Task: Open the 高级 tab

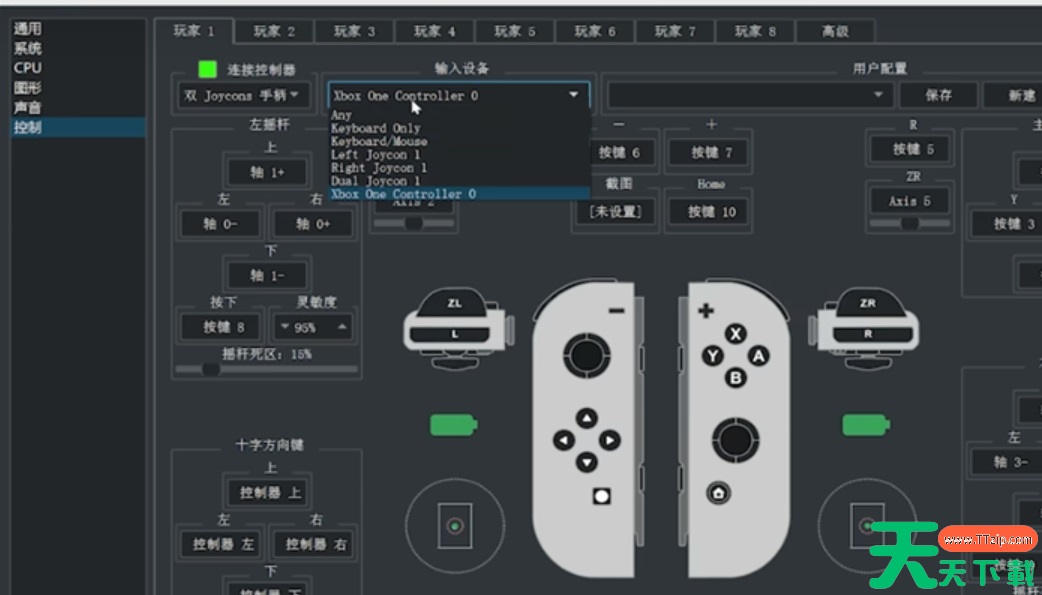Action: click(835, 31)
